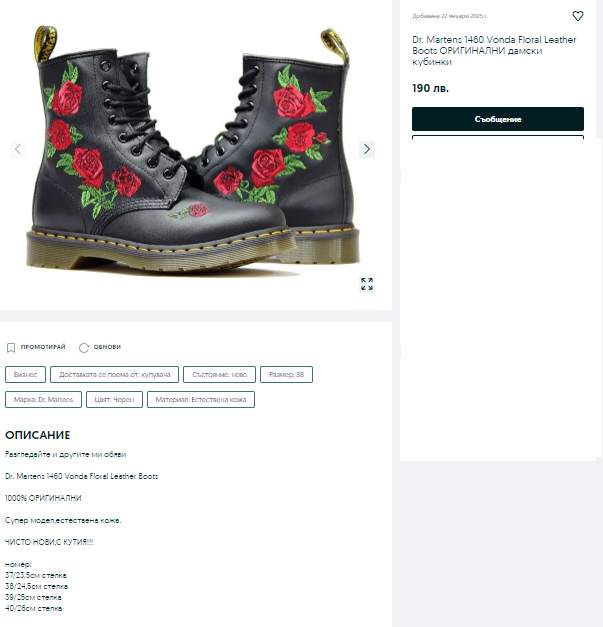Viewport: 603px width, 627px height.
Task: Select the Материал: Естествена кожа tag
Action: tap(201, 399)
